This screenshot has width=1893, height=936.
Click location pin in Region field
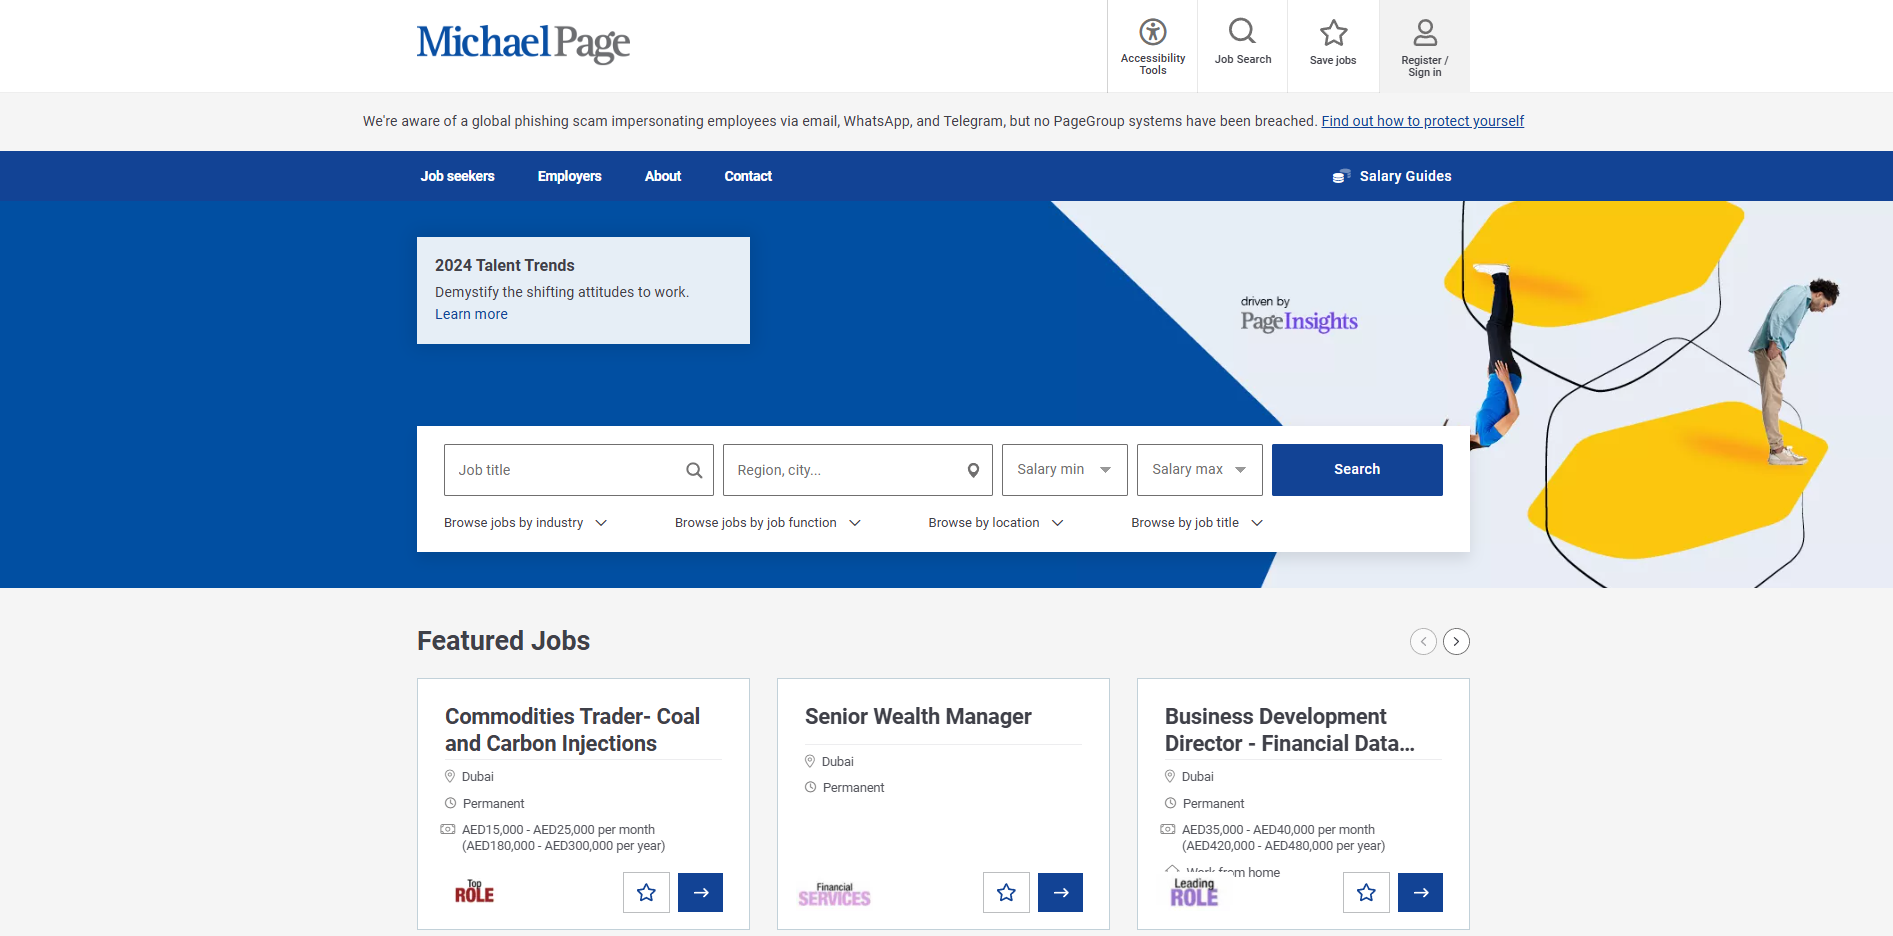point(973,470)
